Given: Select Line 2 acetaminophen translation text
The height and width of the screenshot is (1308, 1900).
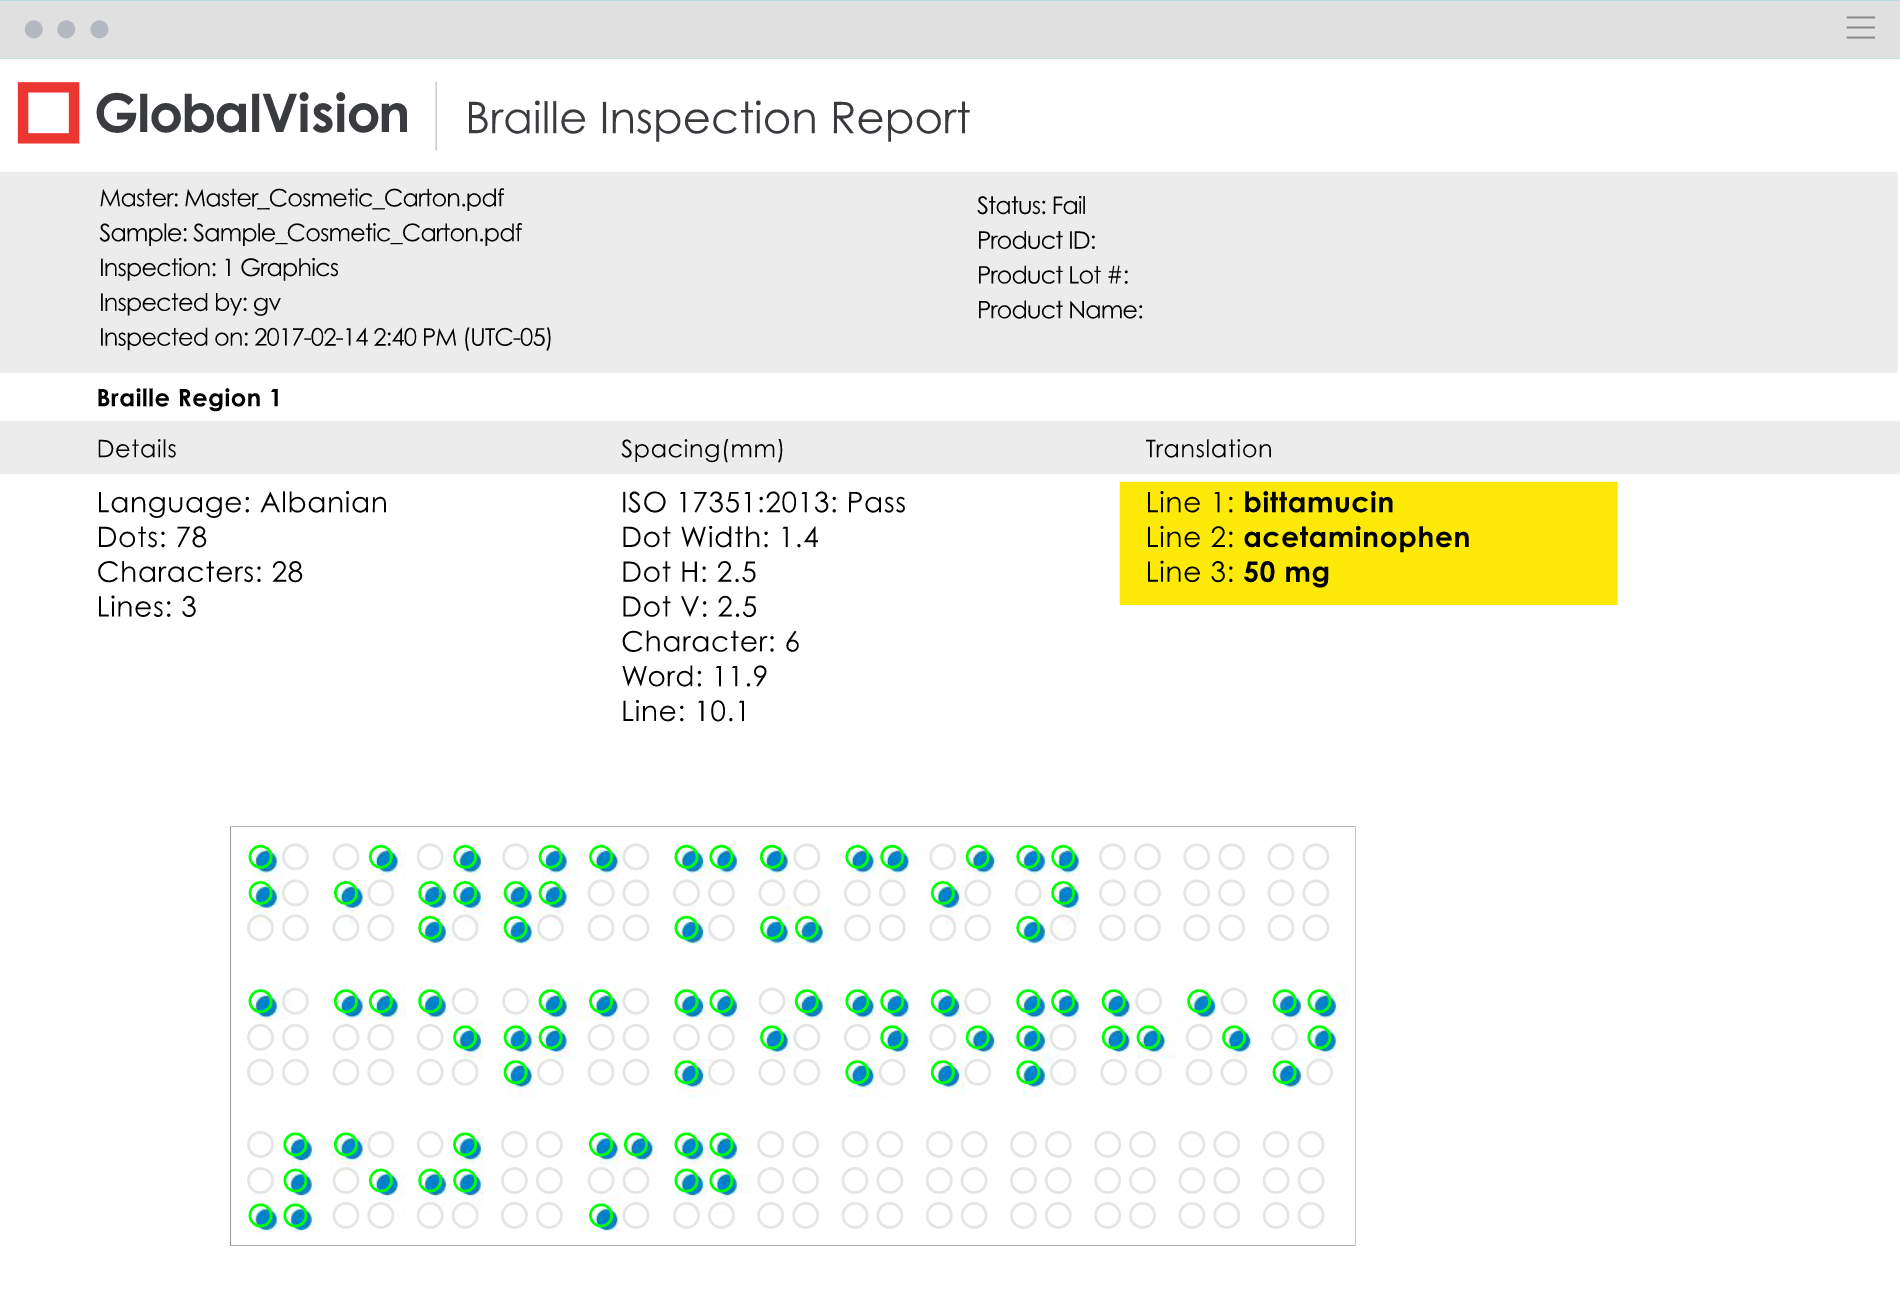Looking at the screenshot, I should tap(1307, 538).
